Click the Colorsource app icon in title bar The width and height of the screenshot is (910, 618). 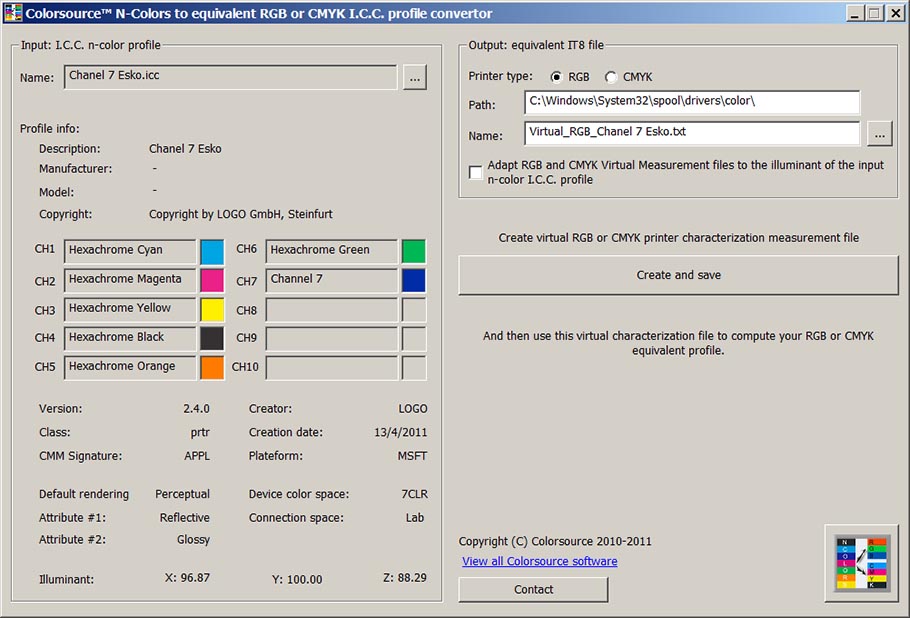[13, 13]
